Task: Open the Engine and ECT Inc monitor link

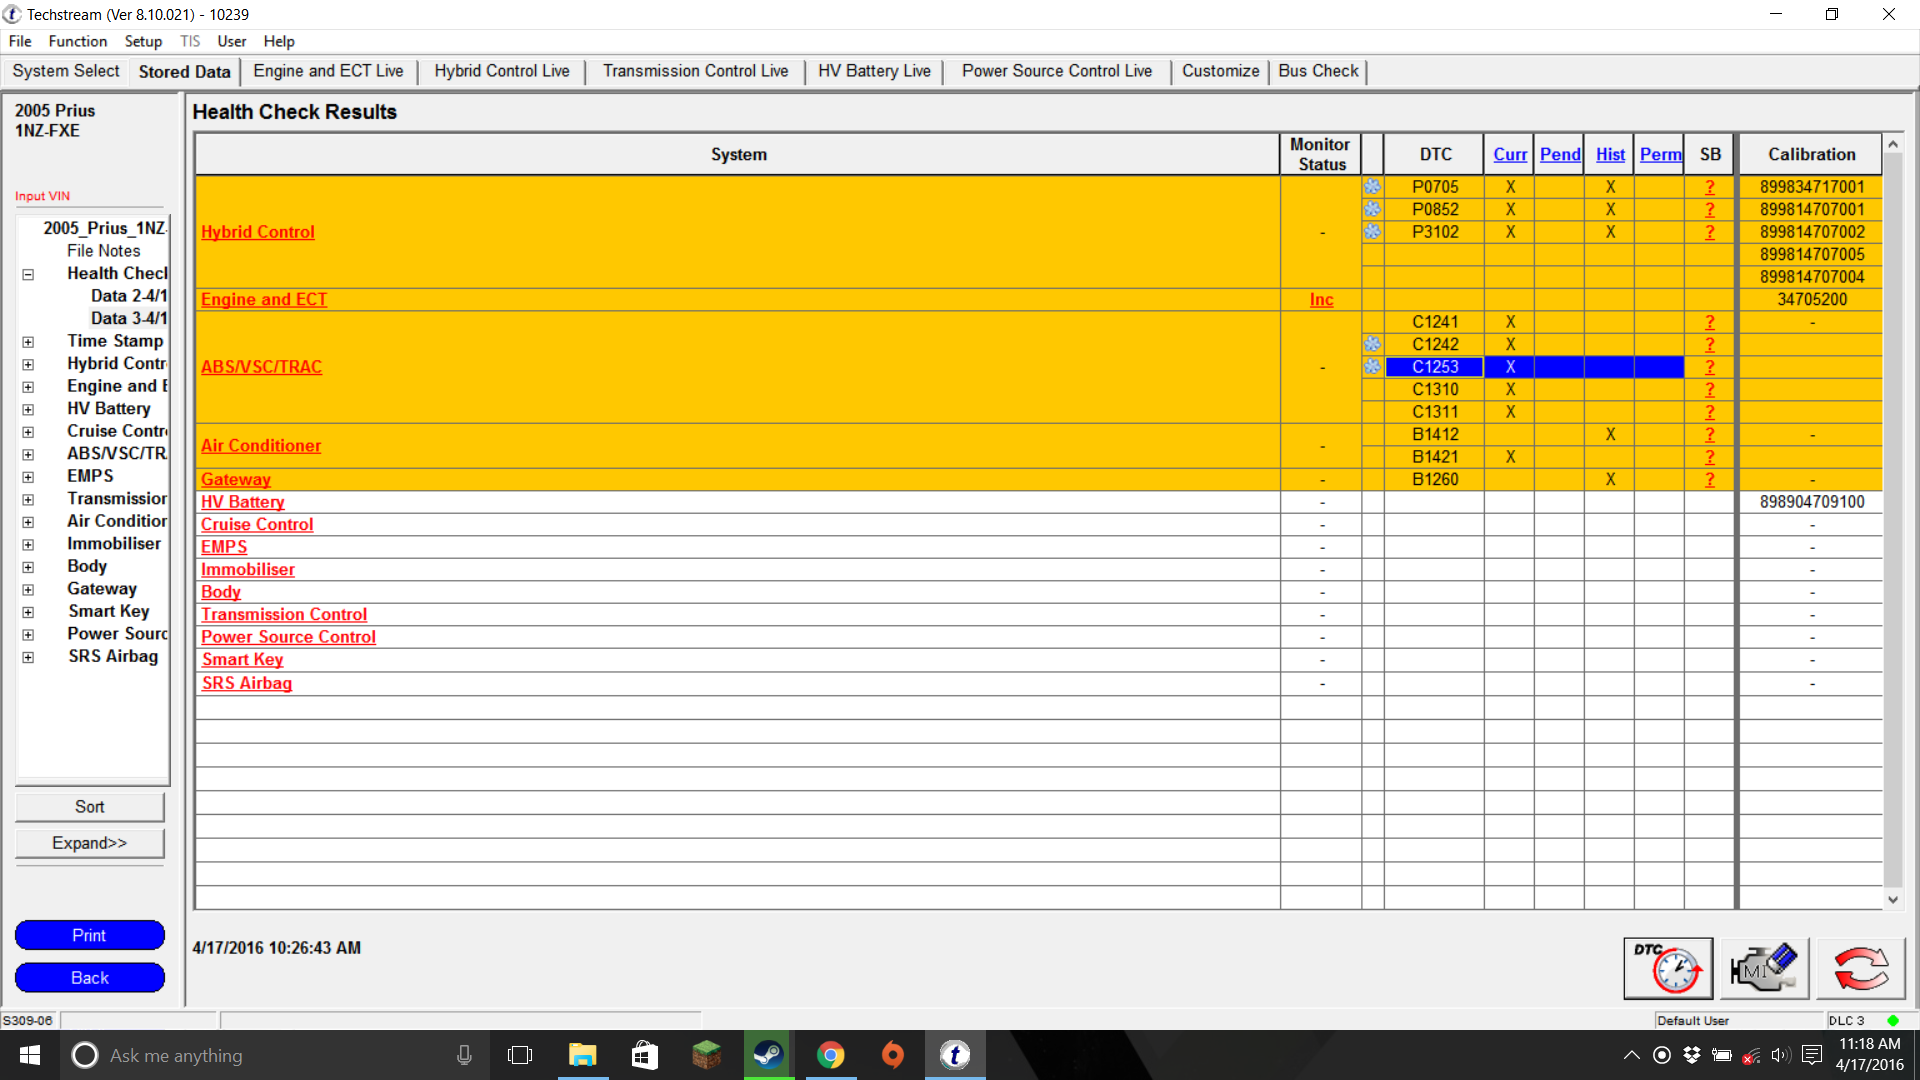Action: coord(1322,300)
